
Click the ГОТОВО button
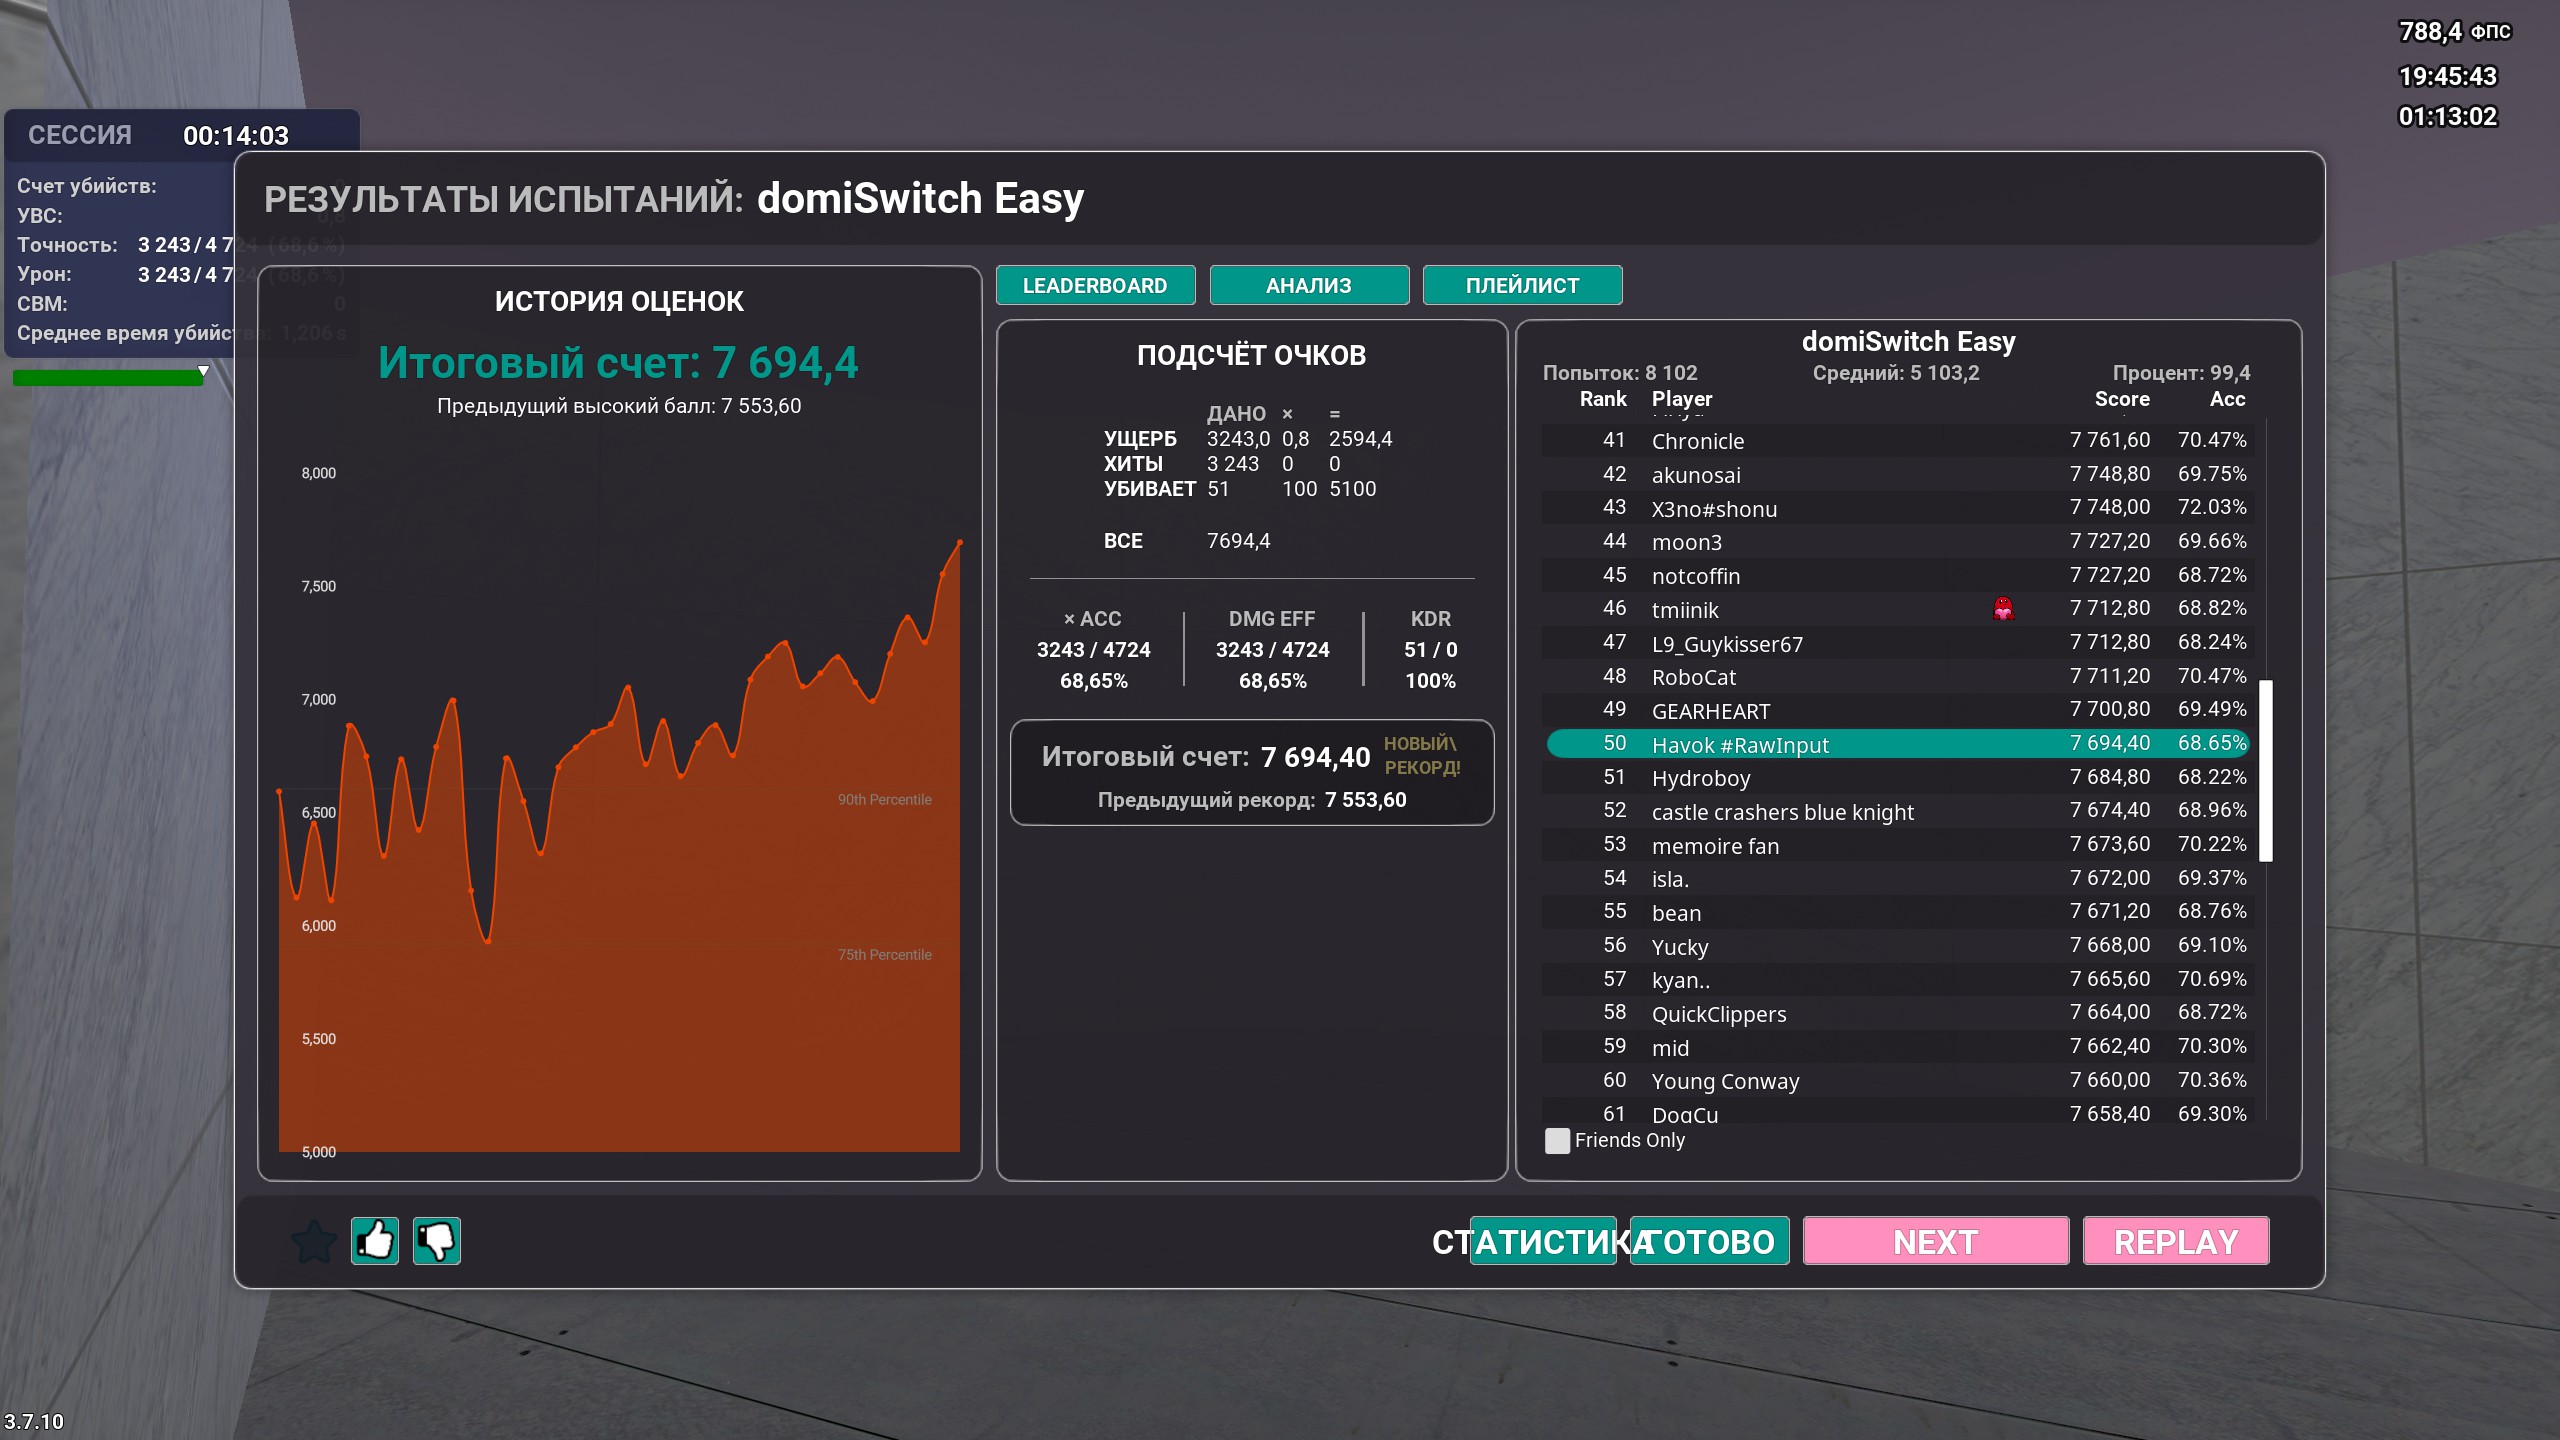click(1712, 1242)
